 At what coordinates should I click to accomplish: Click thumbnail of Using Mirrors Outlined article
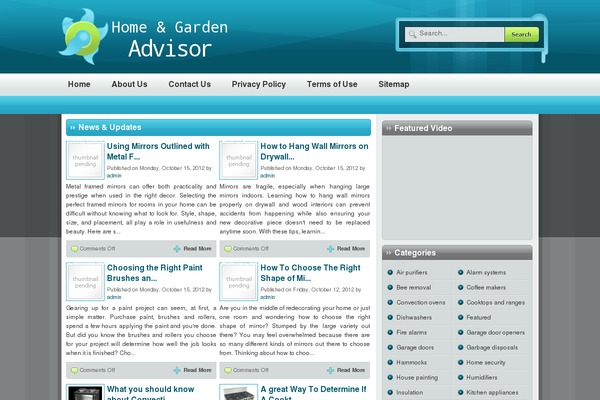[85, 160]
